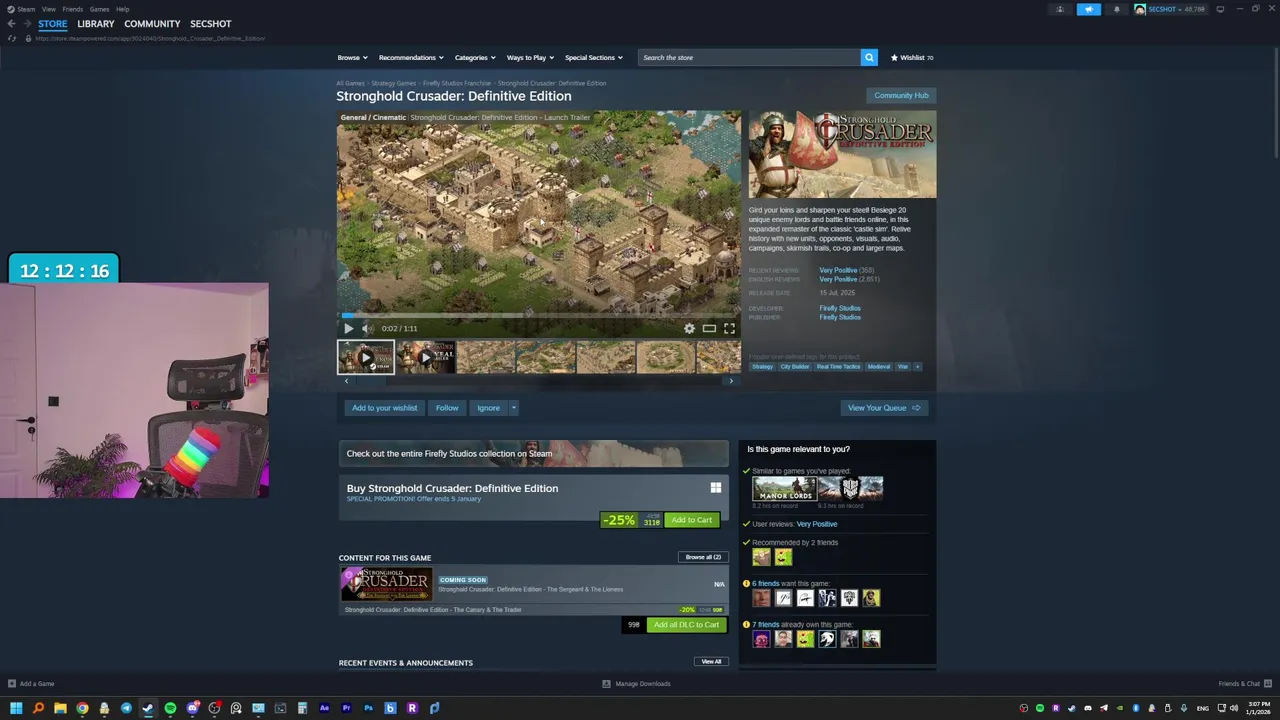Open the SECSHOT profile tab

[211, 24]
